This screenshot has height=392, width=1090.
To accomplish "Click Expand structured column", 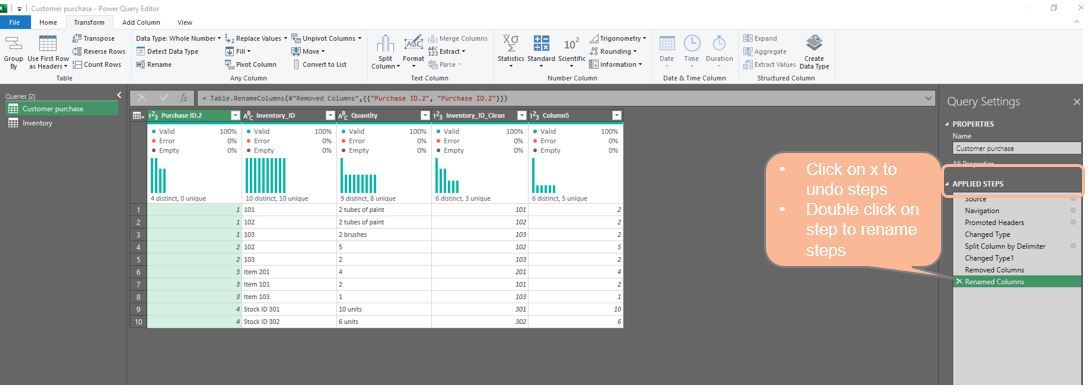I will click(x=760, y=38).
